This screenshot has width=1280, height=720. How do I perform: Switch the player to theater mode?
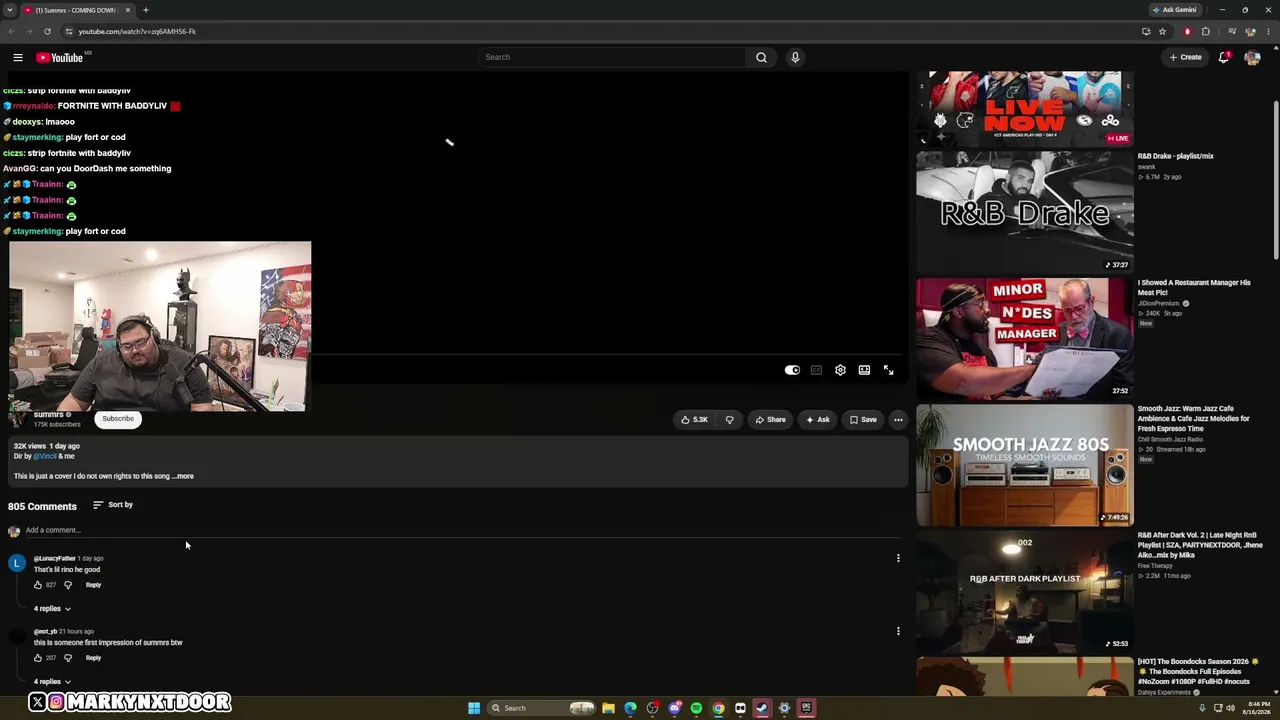(x=864, y=370)
